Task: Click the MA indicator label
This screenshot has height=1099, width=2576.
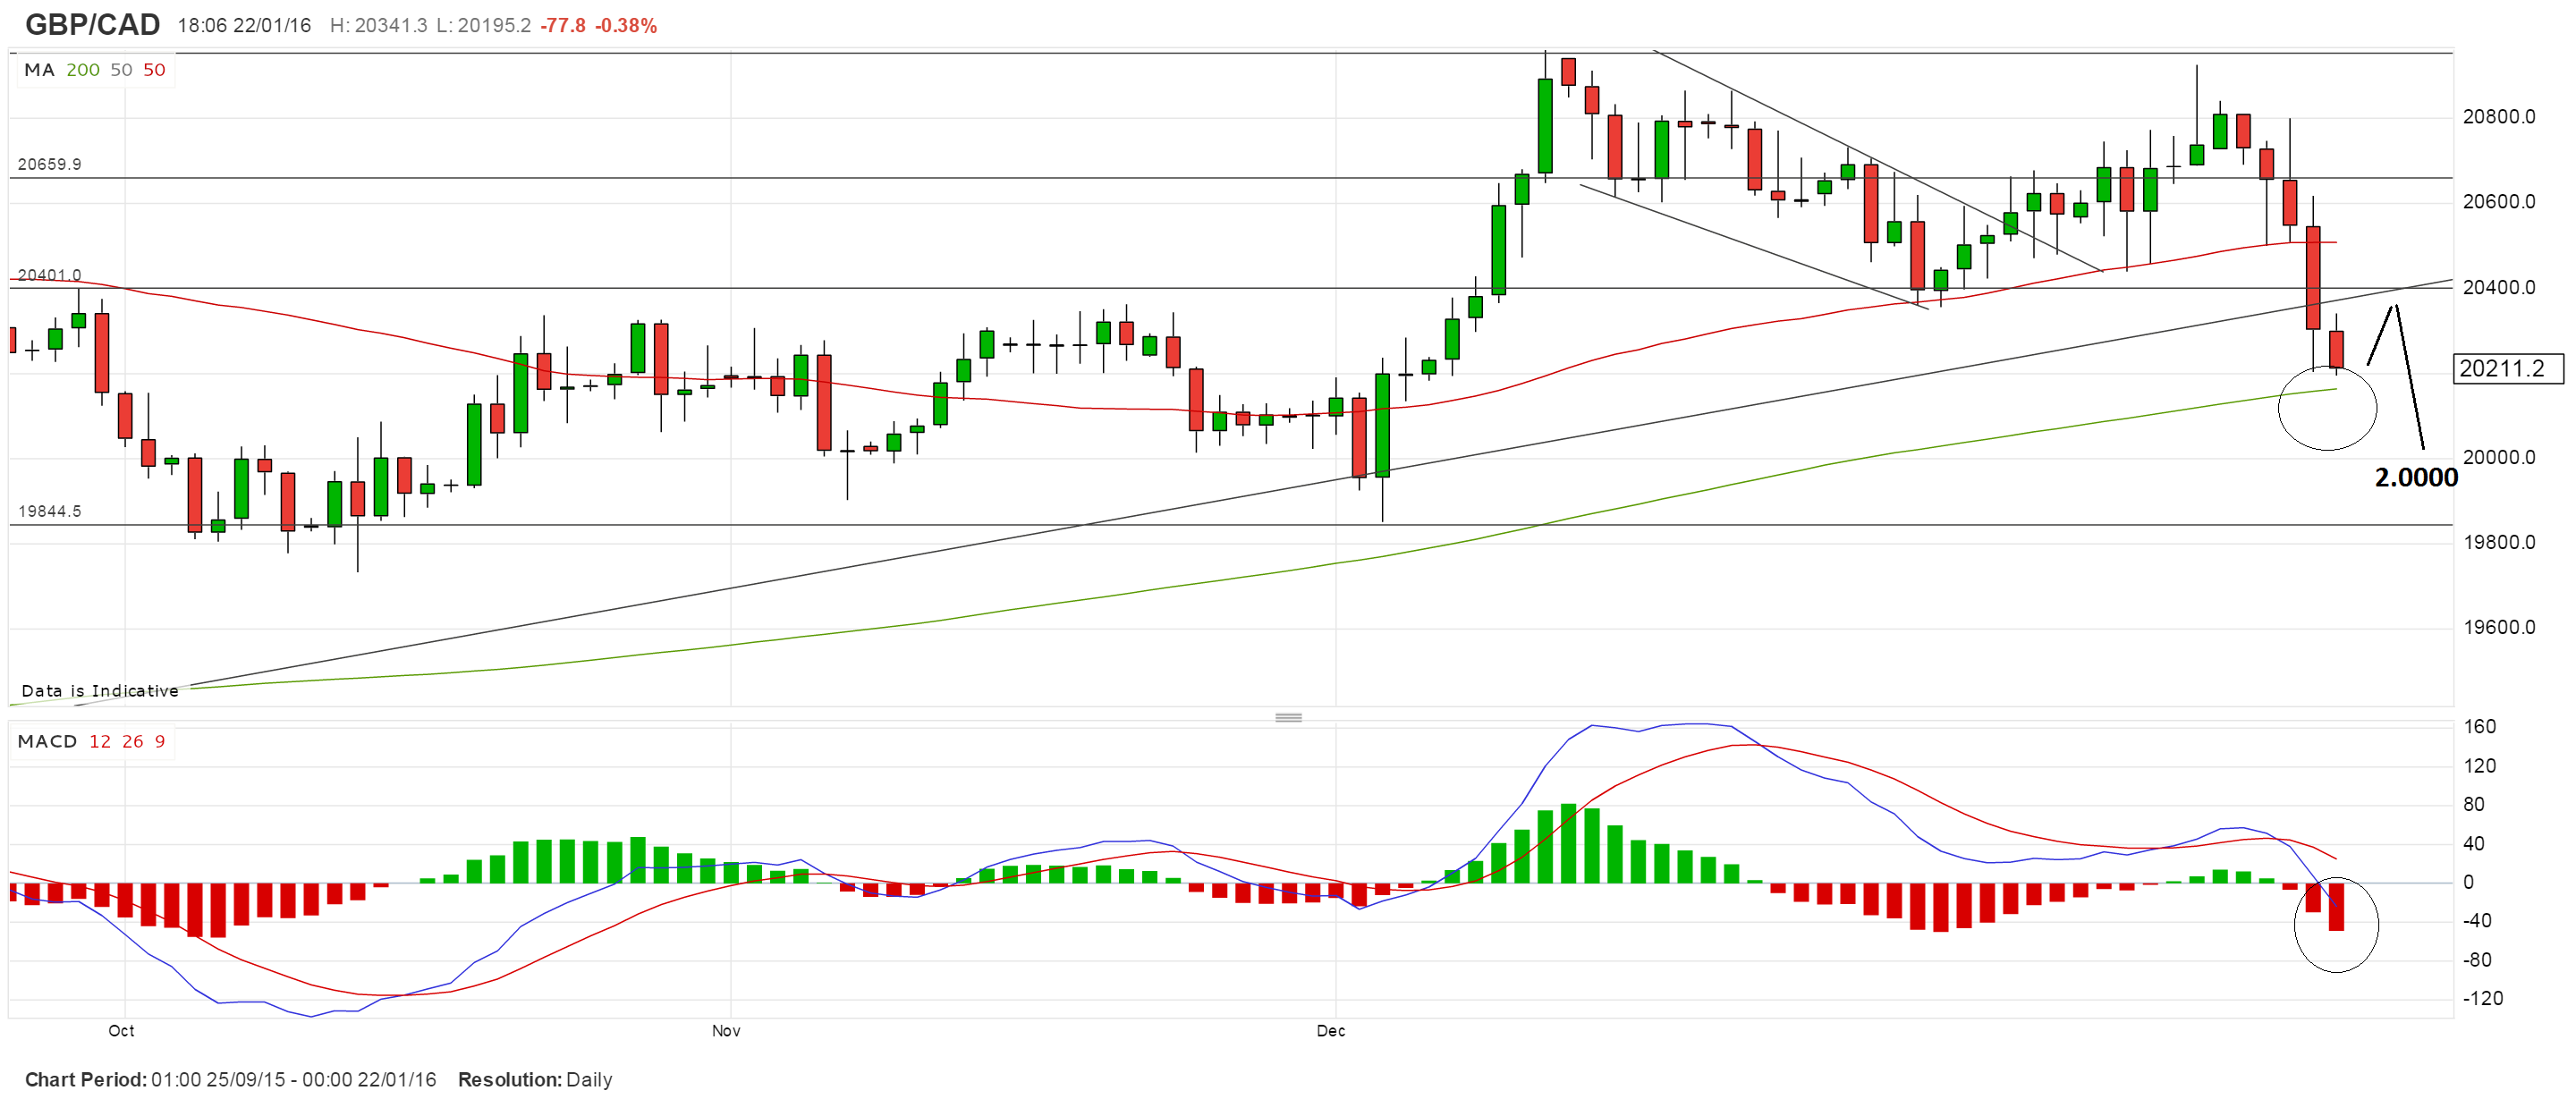Action: (x=39, y=70)
